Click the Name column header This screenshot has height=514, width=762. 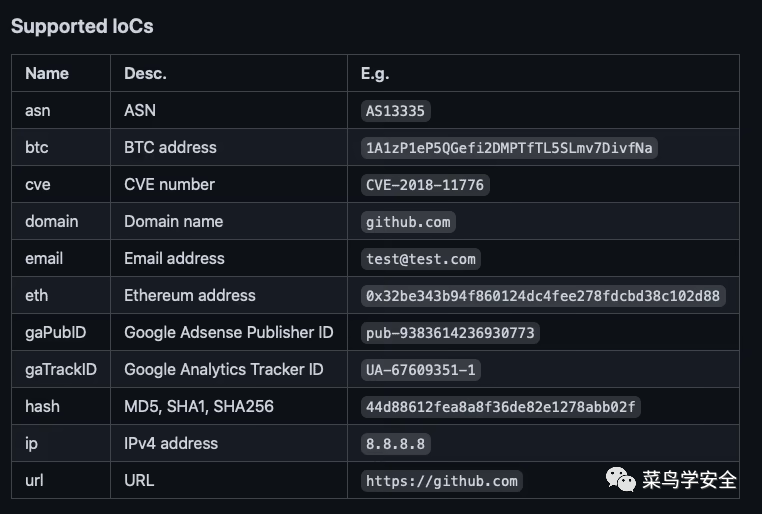(x=47, y=73)
